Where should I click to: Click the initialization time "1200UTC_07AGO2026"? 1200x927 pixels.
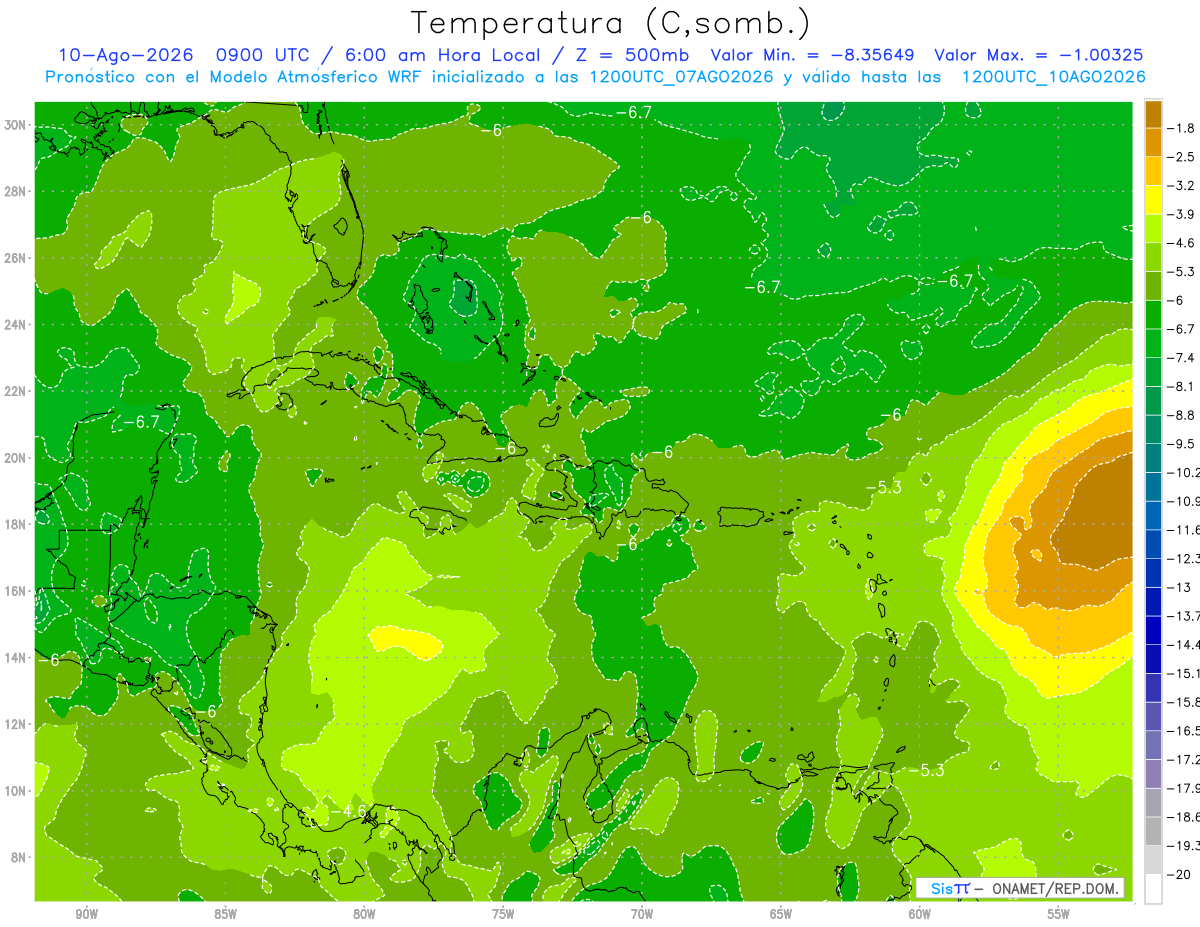pos(683,77)
